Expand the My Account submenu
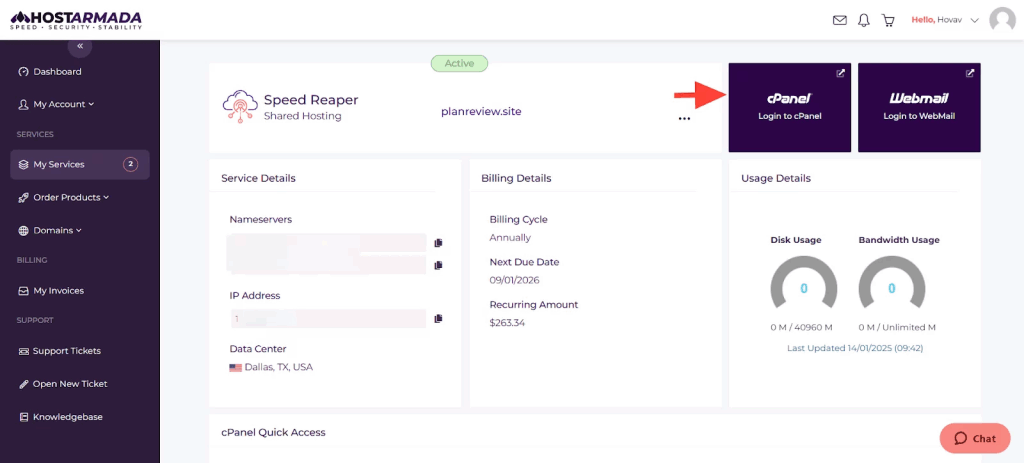Viewport: 1024px width, 463px height. pyautogui.click(x=64, y=104)
